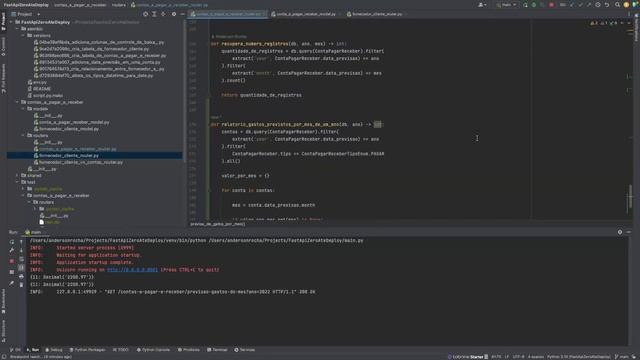
Task: Open Project tool window from left strip
Action: [3, 21]
